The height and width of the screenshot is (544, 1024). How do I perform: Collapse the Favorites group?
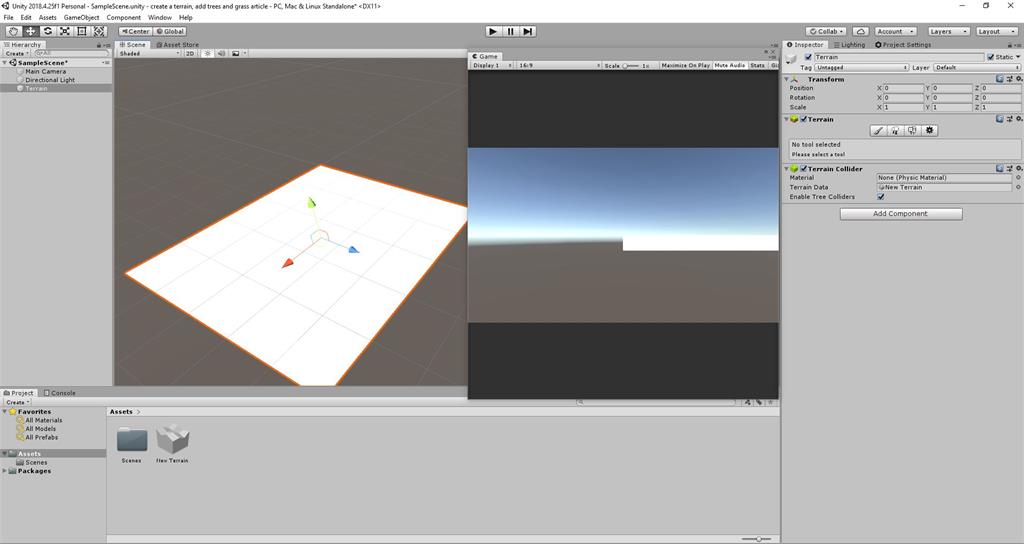tap(5, 412)
